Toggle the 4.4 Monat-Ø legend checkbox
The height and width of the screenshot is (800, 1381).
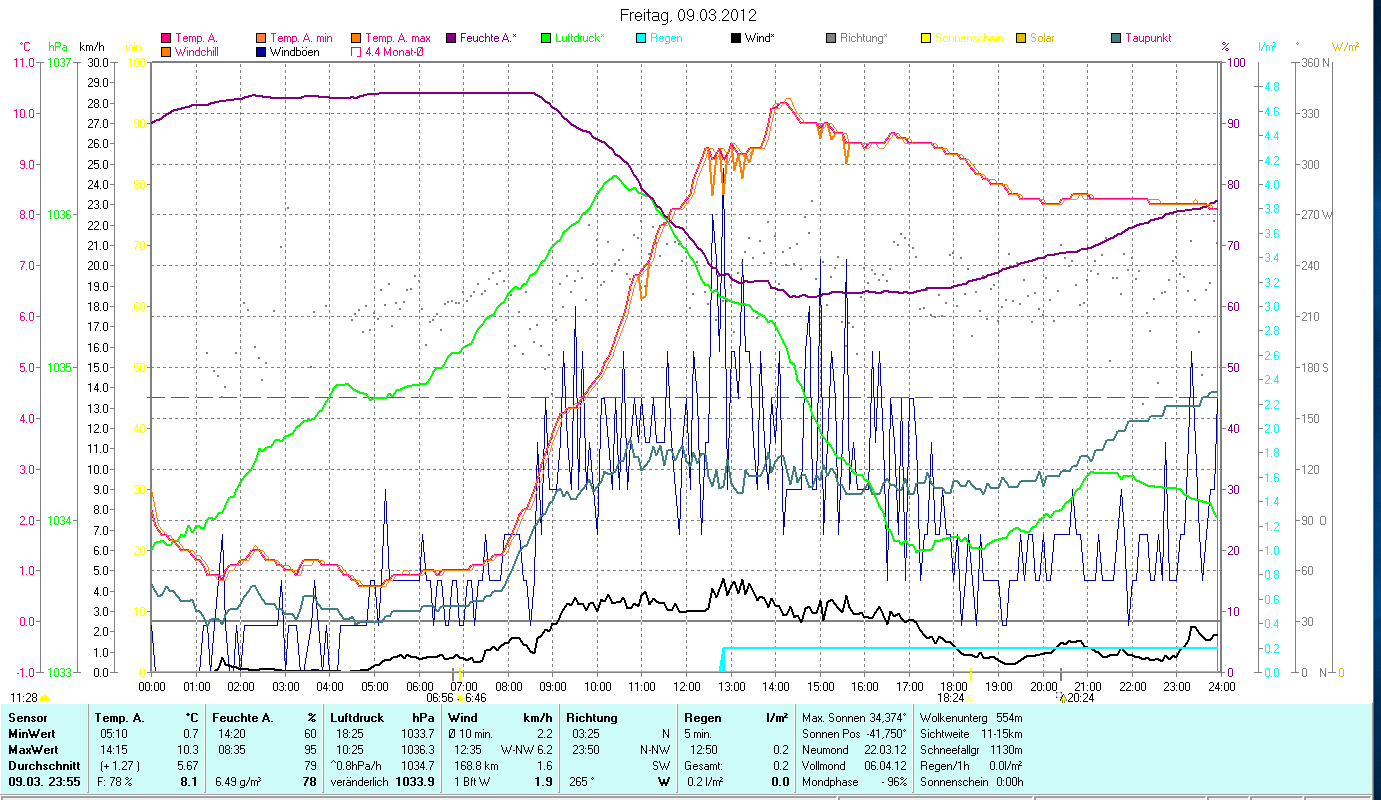point(356,51)
